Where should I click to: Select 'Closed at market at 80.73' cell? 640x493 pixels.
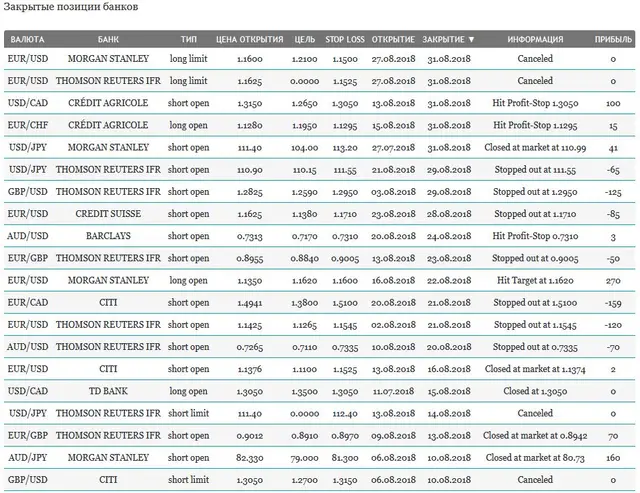pos(535,457)
